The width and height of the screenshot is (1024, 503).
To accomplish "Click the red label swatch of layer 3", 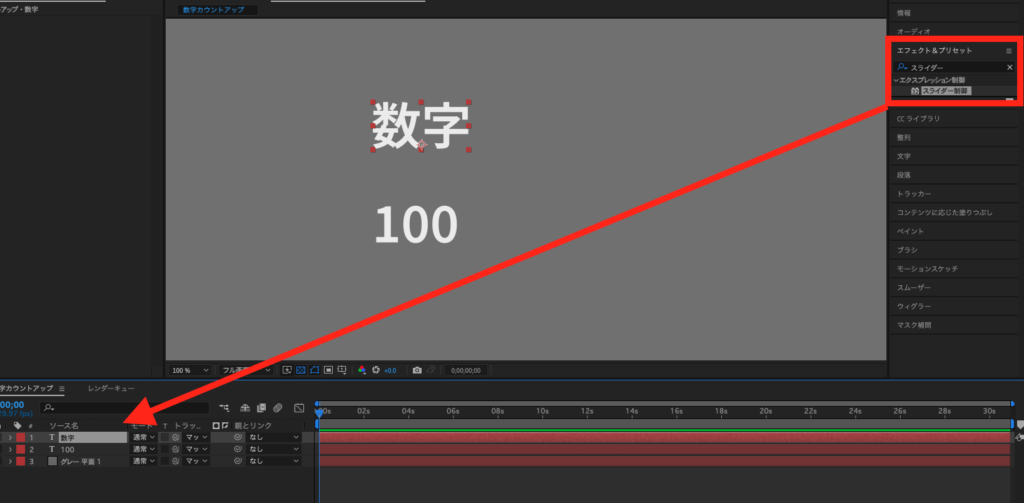I will coord(20,461).
